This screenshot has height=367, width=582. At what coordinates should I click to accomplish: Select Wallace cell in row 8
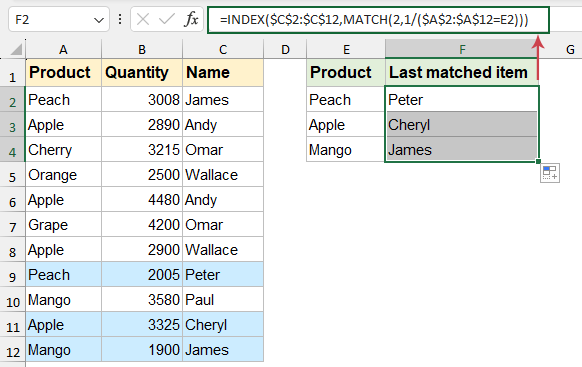tap(223, 250)
